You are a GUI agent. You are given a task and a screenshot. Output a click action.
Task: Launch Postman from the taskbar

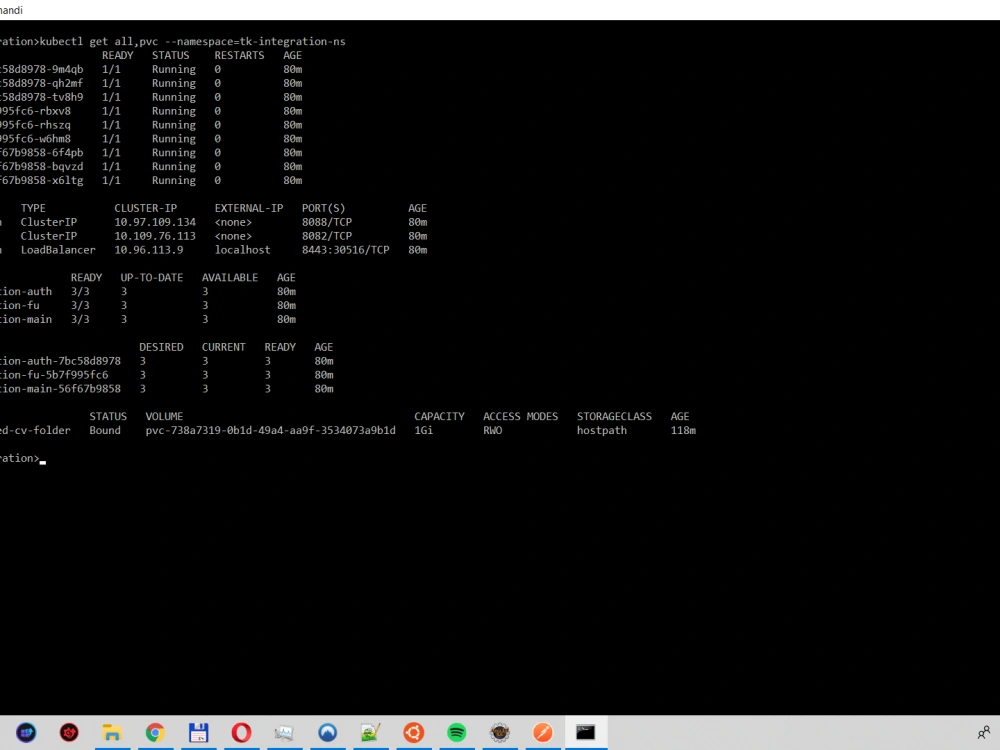pyautogui.click(x=543, y=732)
